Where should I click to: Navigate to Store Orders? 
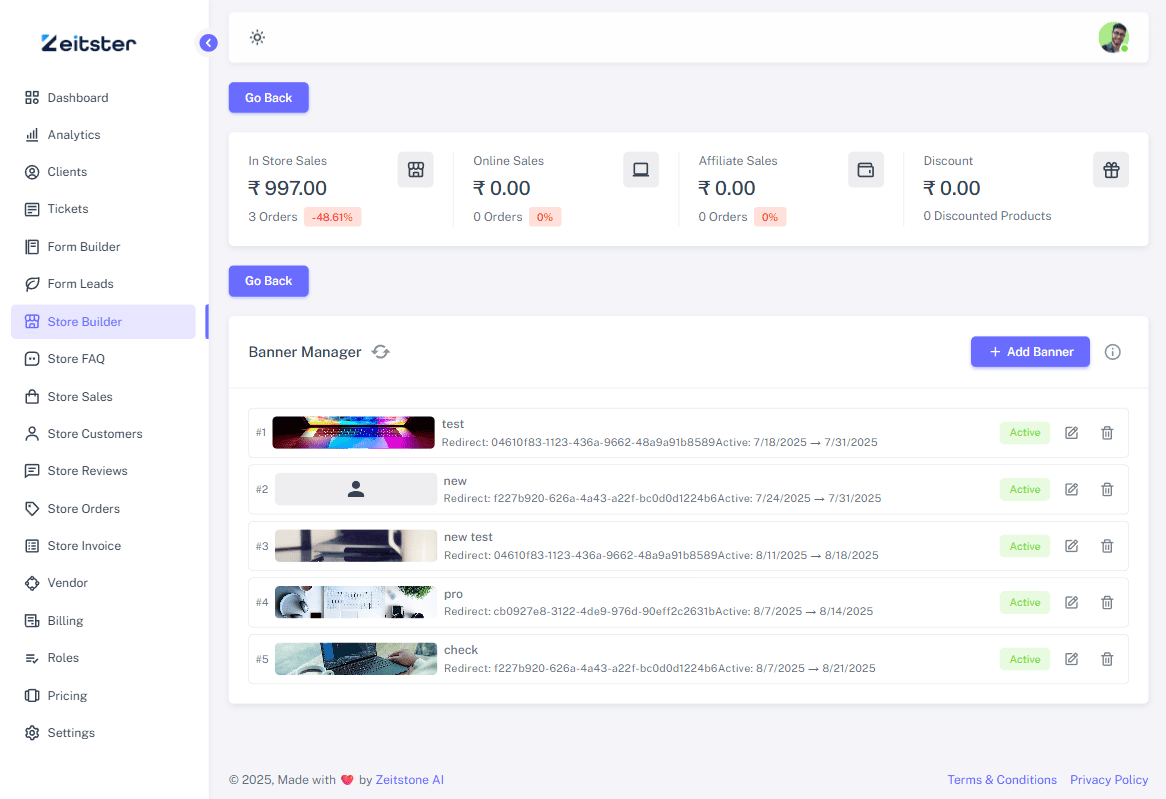pyautogui.click(x=103, y=509)
